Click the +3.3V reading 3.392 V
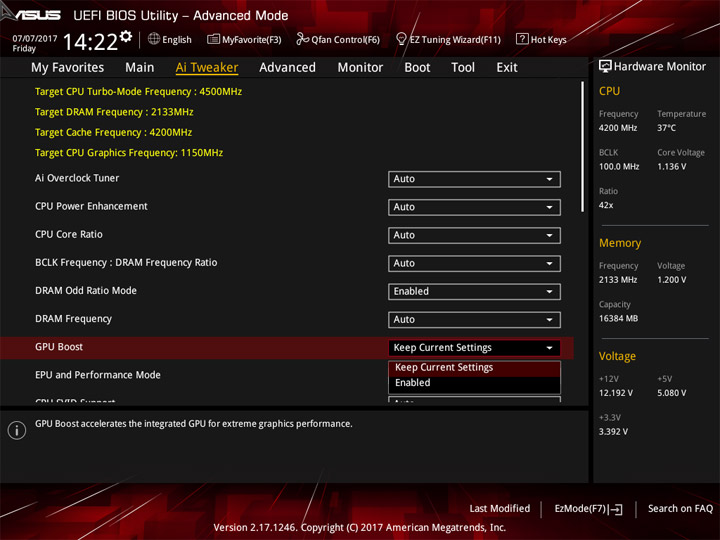720x540 pixels. tap(613, 432)
